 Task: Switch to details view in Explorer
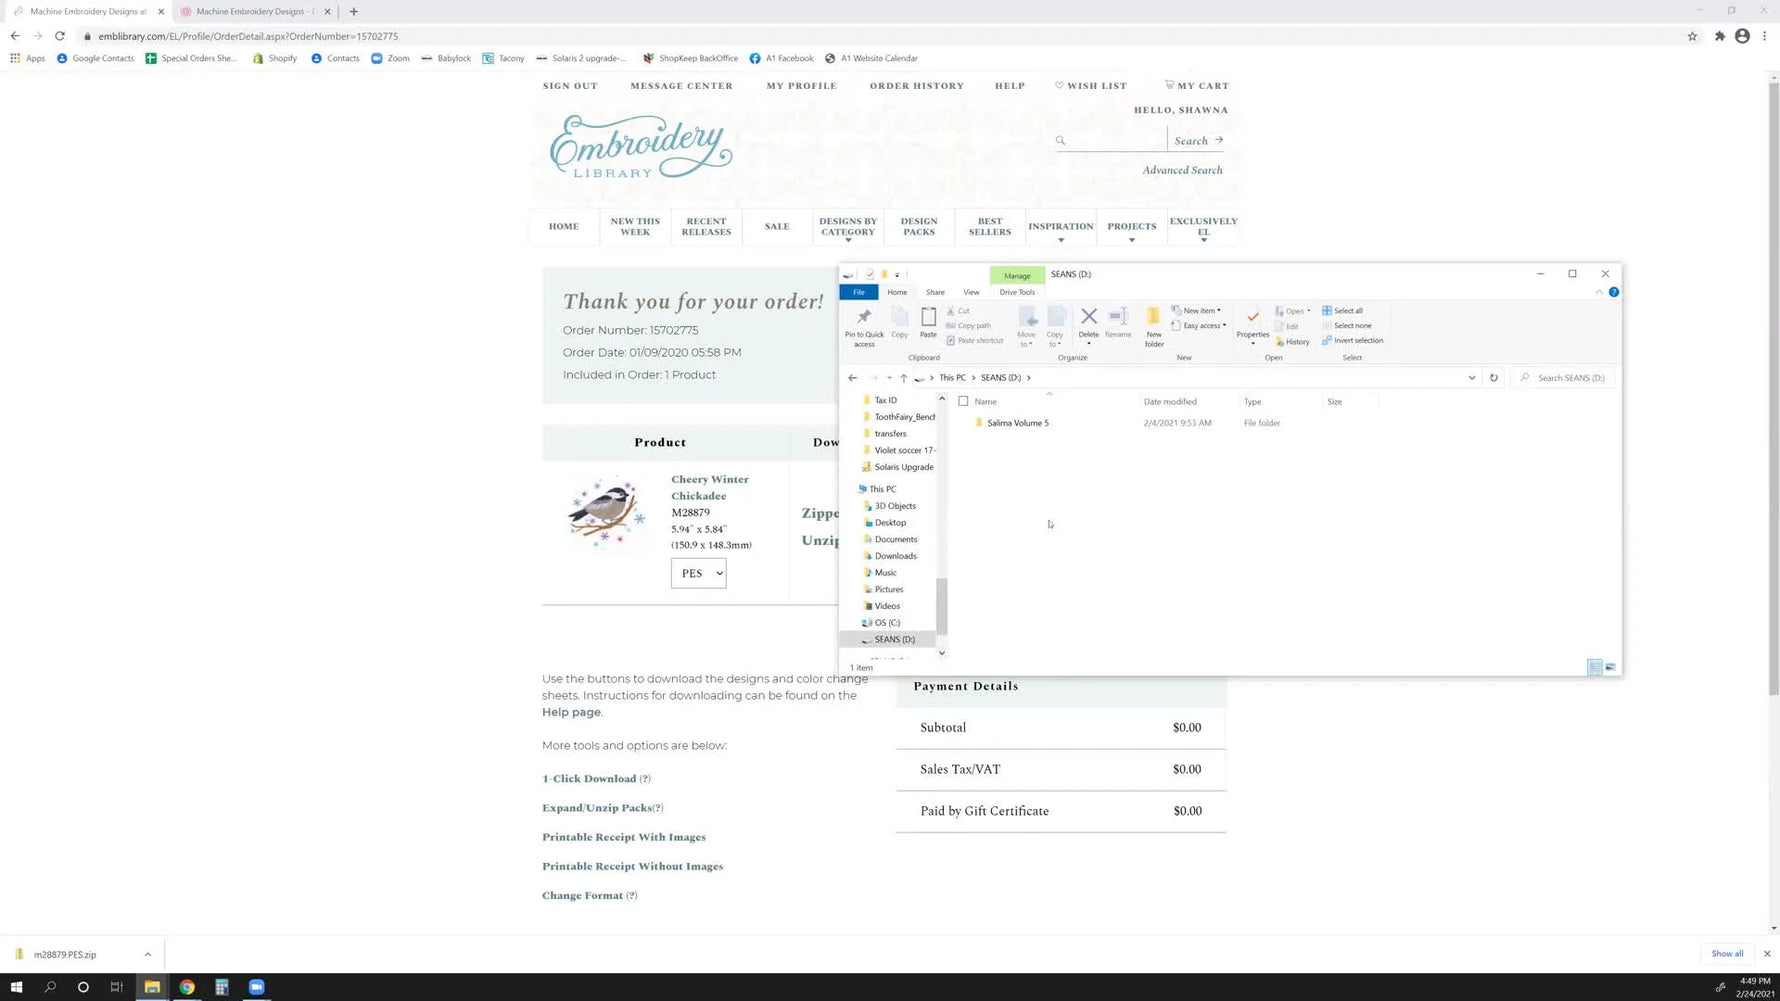click(x=1595, y=667)
